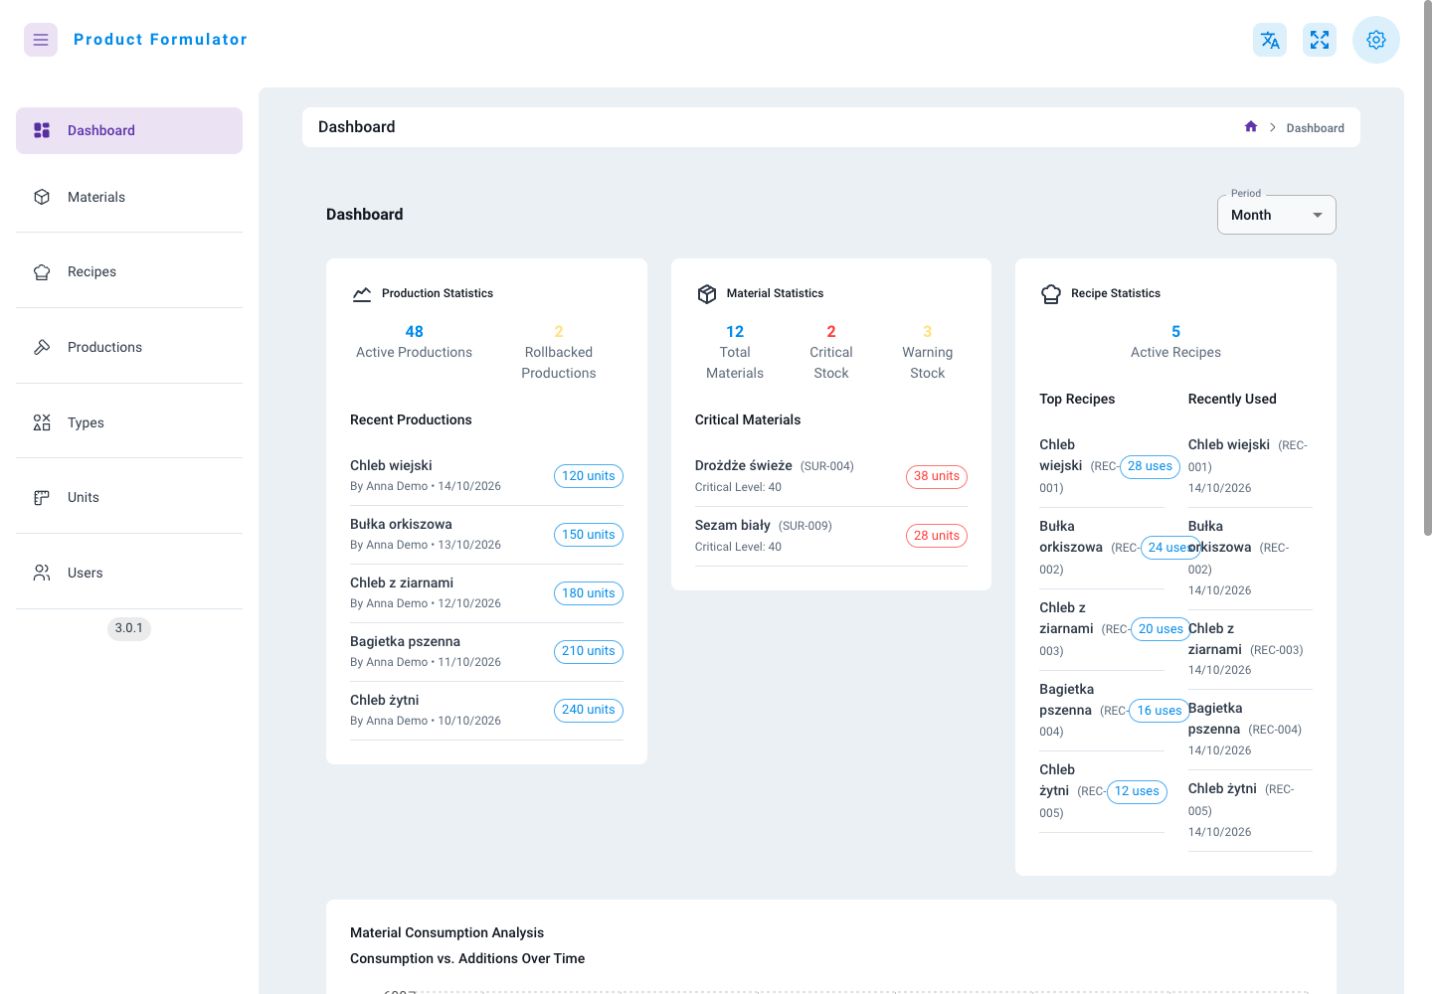This screenshot has width=1432, height=994.
Task: Open the language translation switcher
Action: tap(1270, 40)
